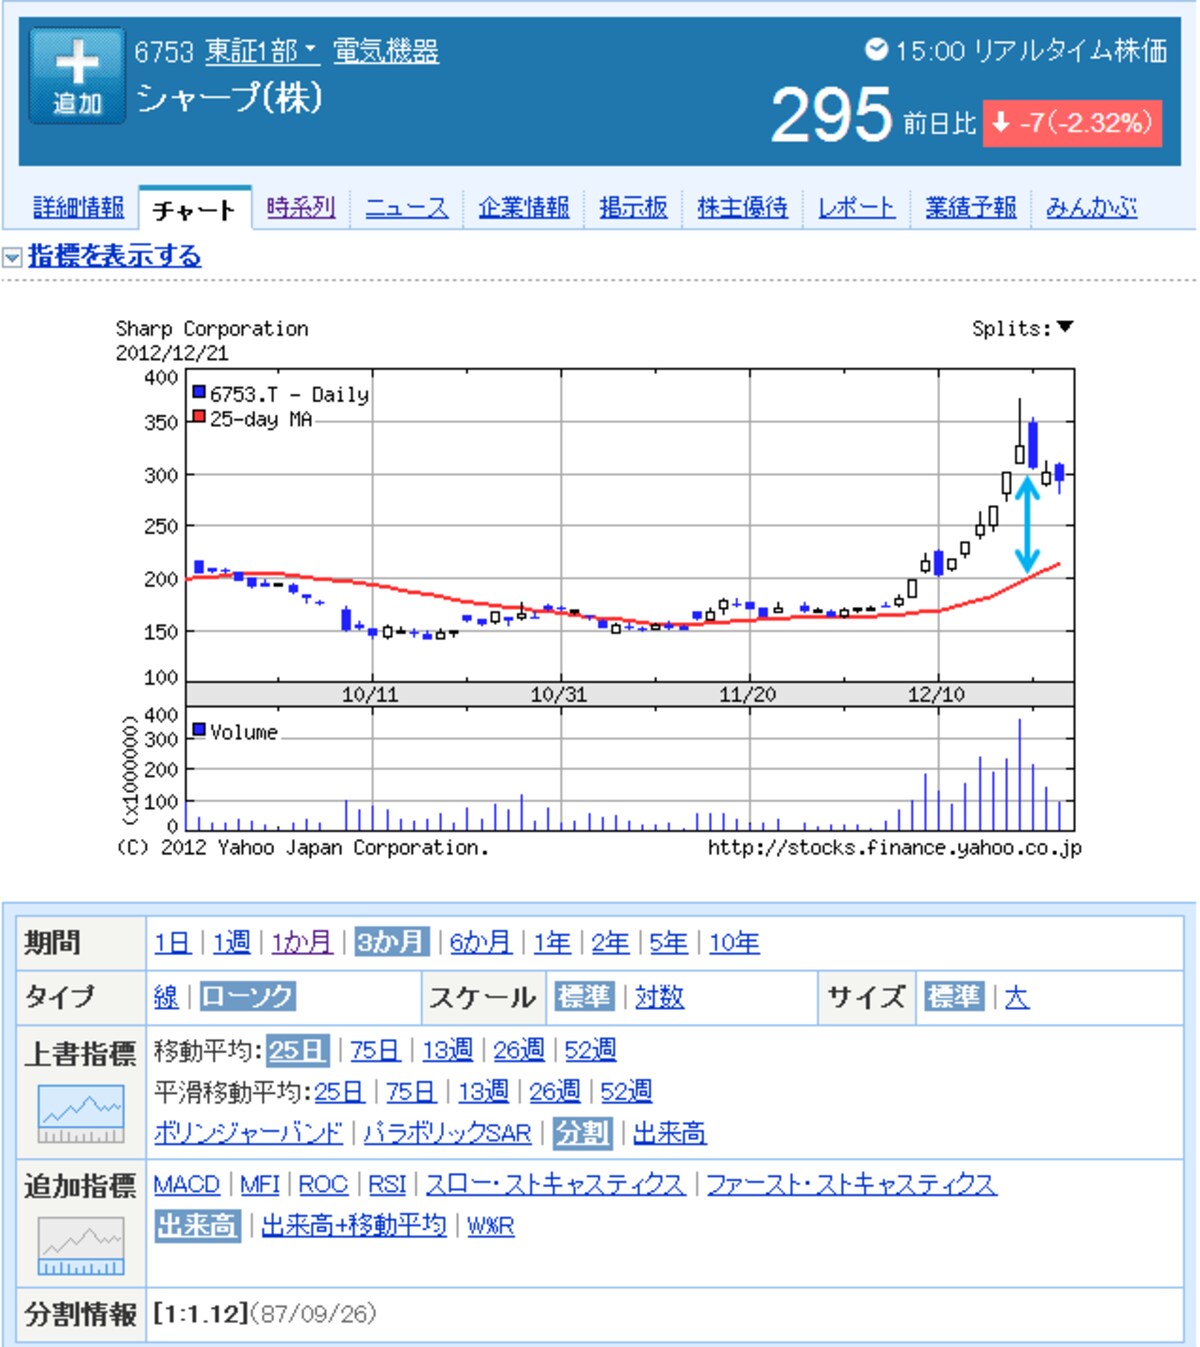Enable the ボリンジャーバンド overlay

click(248, 1133)
